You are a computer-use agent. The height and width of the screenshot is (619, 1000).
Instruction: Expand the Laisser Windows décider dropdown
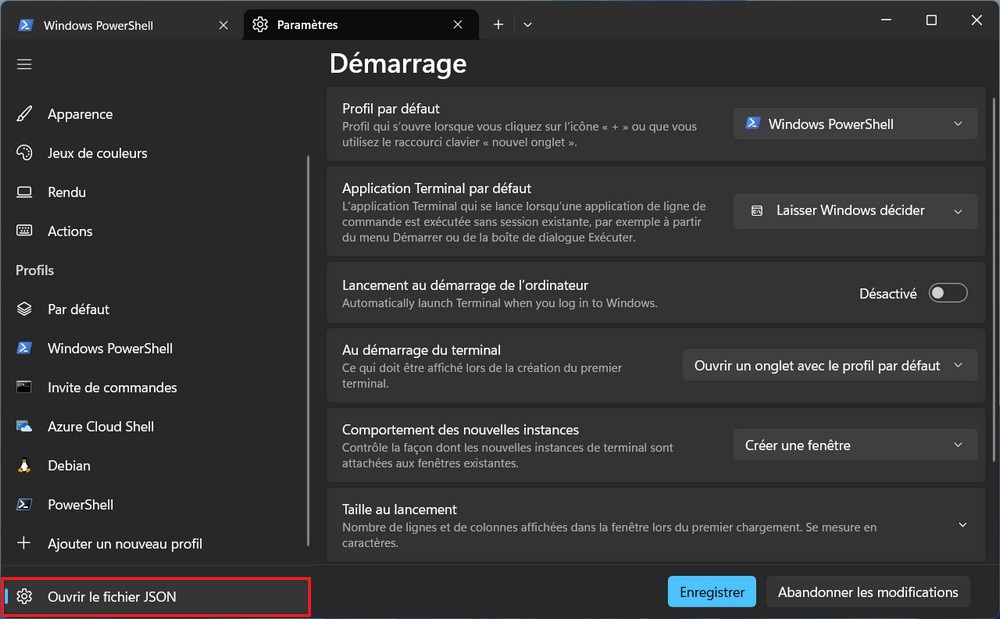pyautogui.click(x=855, y=211)
